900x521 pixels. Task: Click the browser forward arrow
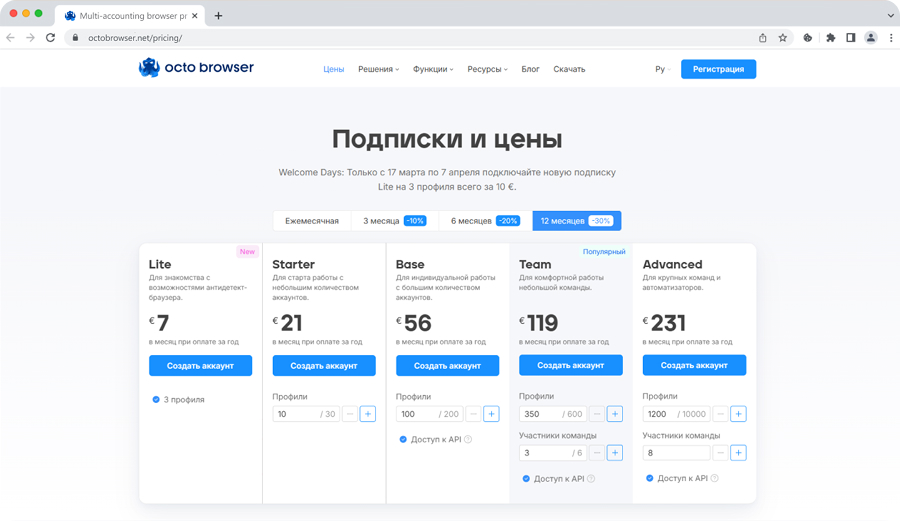coord(30,38)
